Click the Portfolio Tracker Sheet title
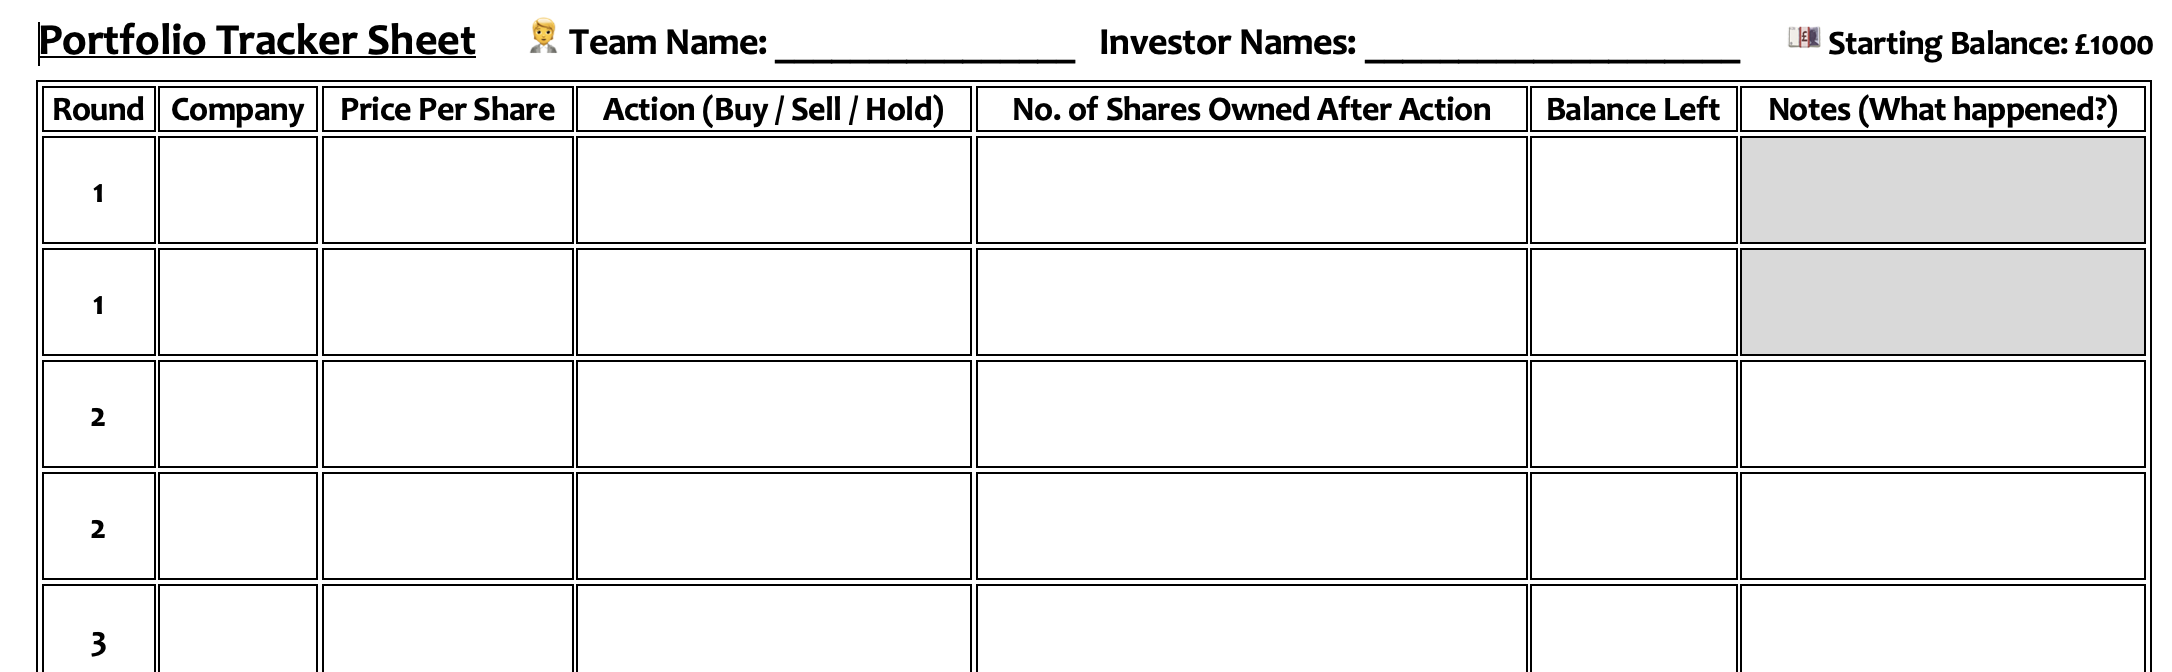Screen dimensions: 2172x672 click(x=257, y=41)
